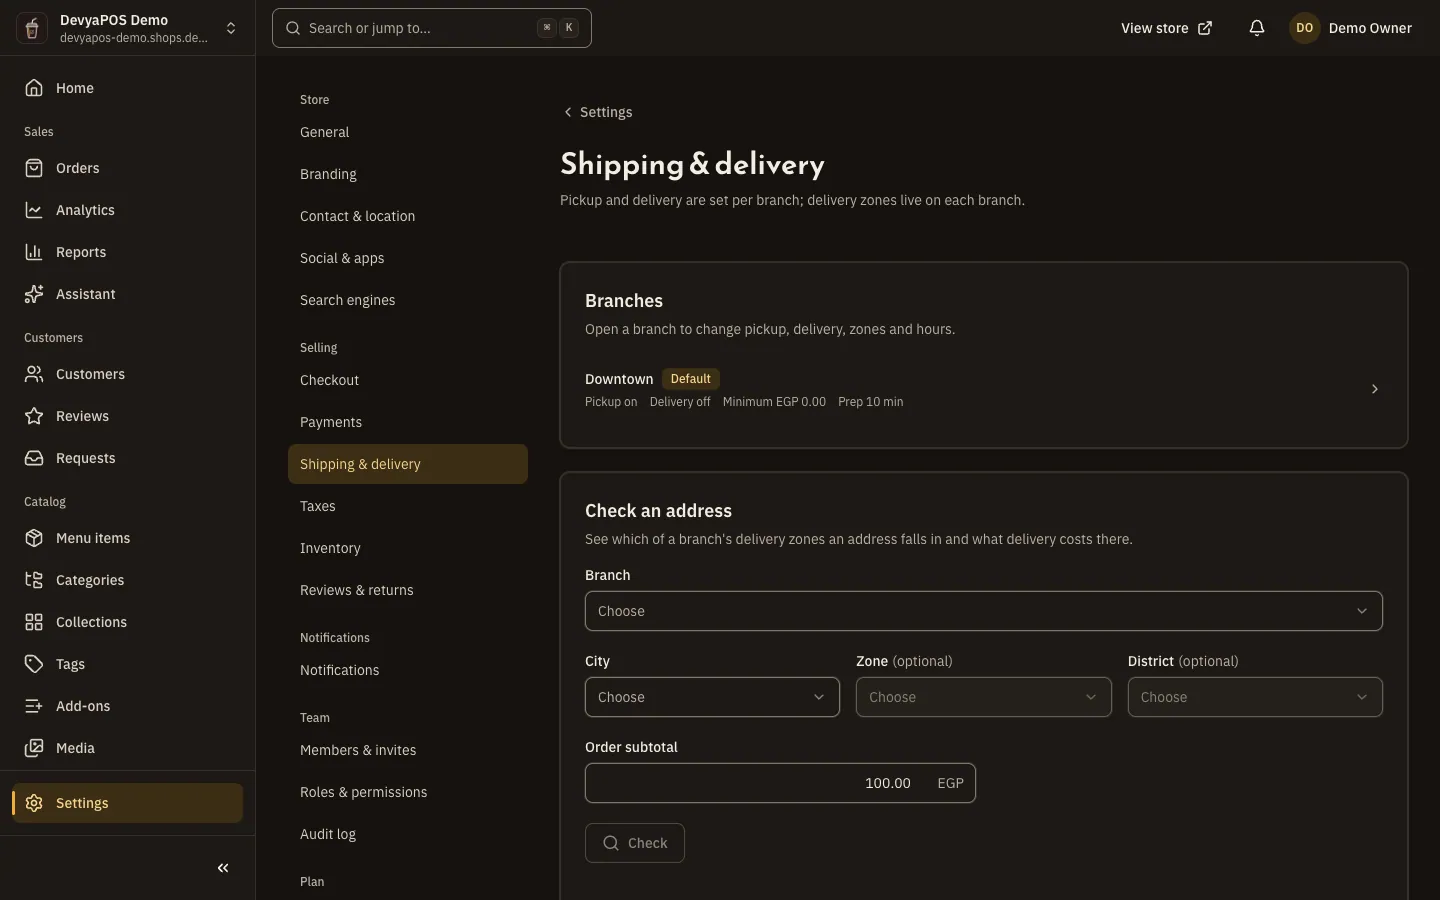Viewport: 1440px width, 900px height.
Task: Click the Menu items label in sidebar
Action: pos(93,538)
